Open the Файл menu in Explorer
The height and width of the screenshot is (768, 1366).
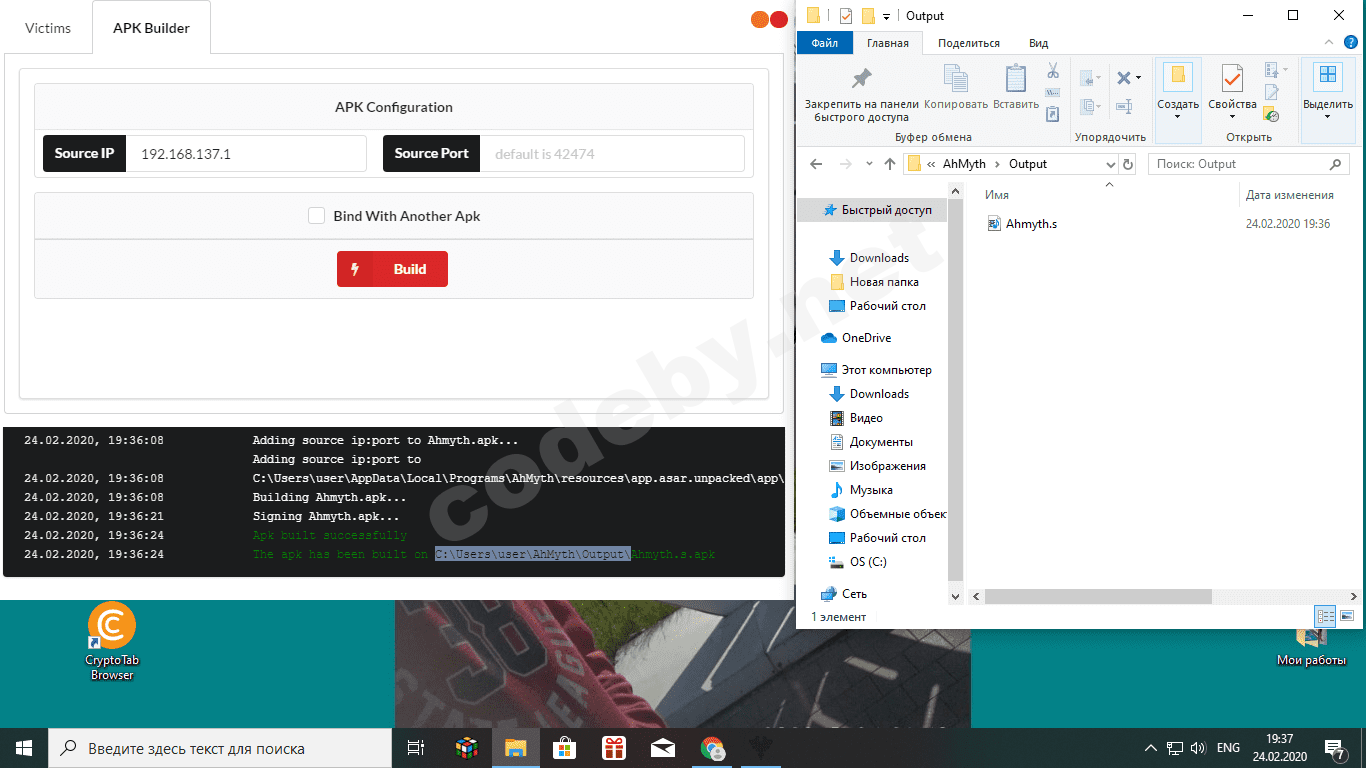pos(825,43)
